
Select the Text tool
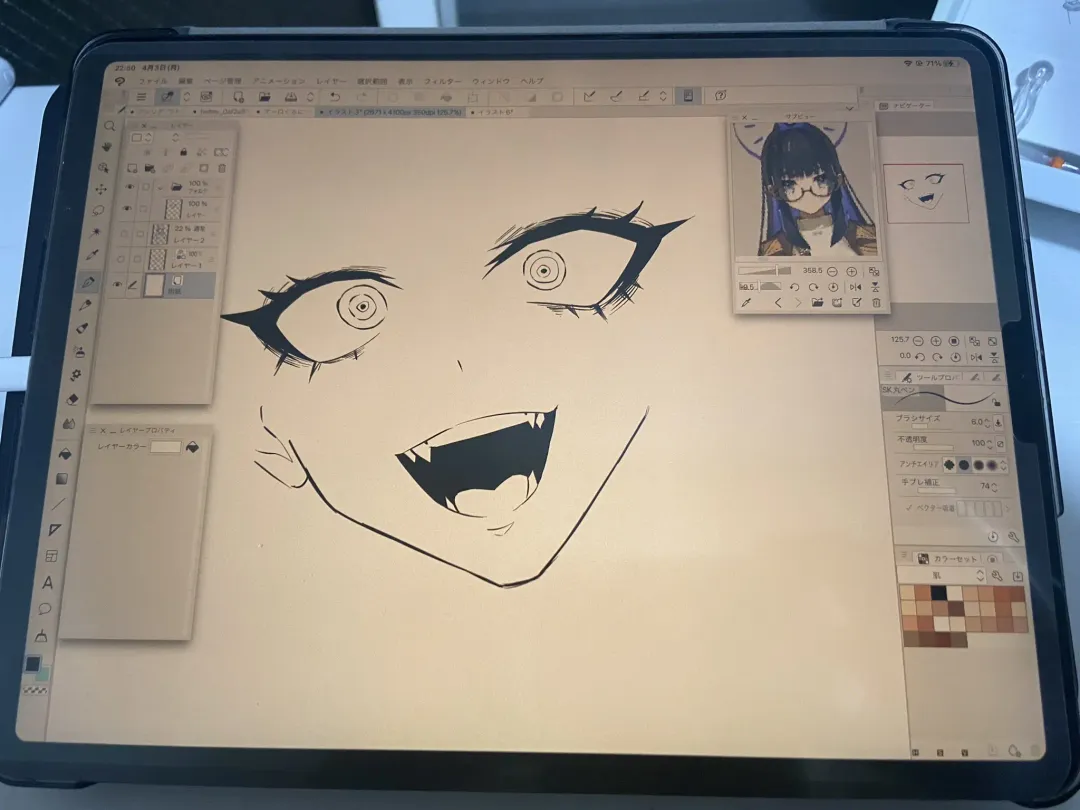[x=48, y=583]
